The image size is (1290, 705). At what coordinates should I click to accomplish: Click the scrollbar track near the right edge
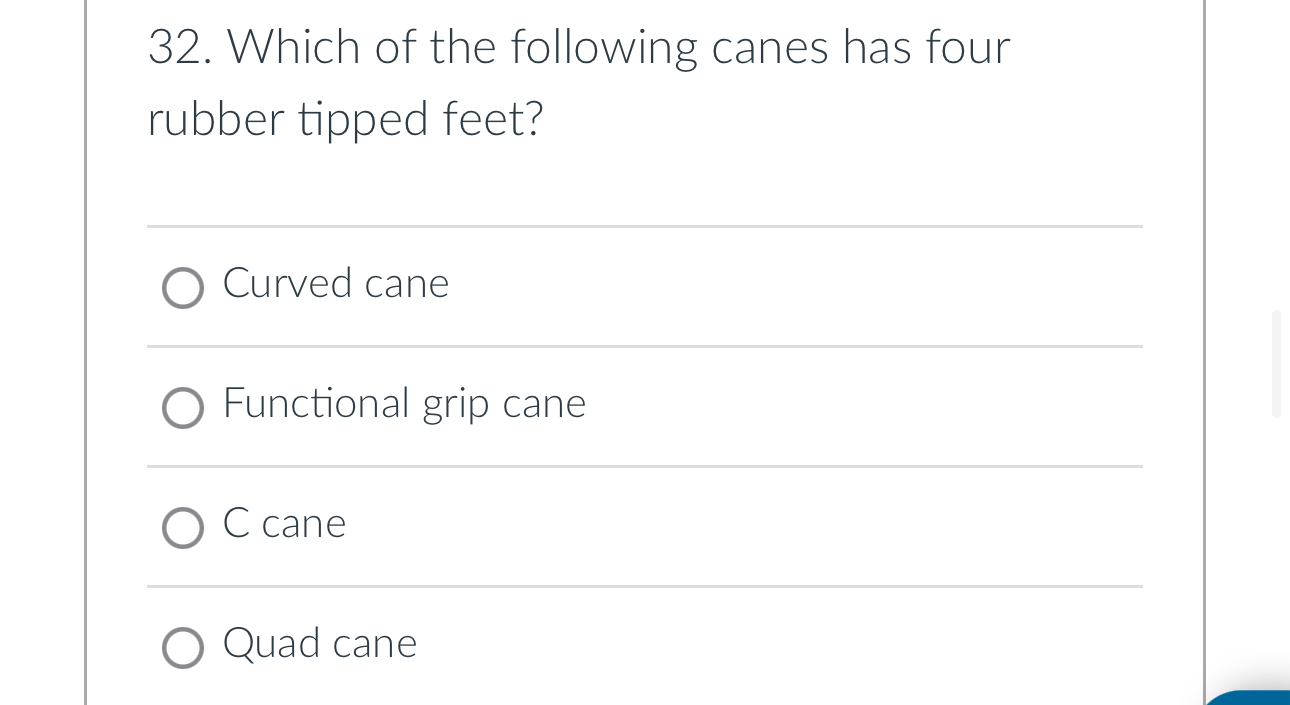(1277, 550)
